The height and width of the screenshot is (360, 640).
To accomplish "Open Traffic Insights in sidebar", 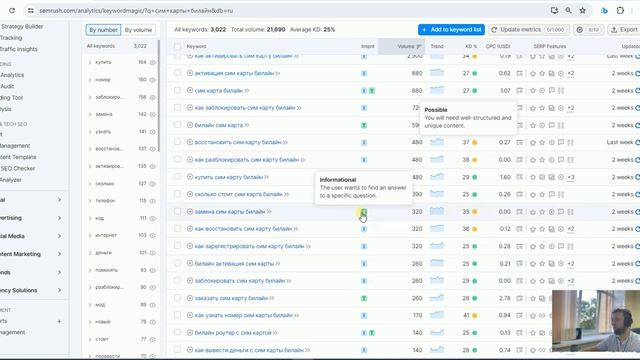I will [19, 49].
